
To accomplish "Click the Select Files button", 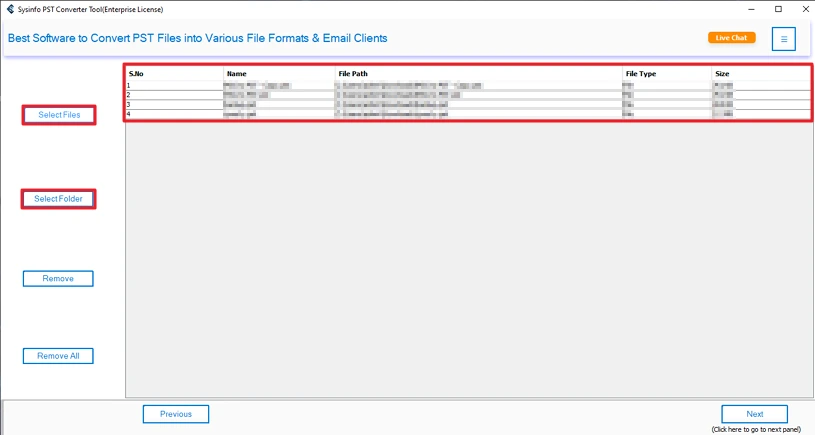I will [x=59, y=115].
